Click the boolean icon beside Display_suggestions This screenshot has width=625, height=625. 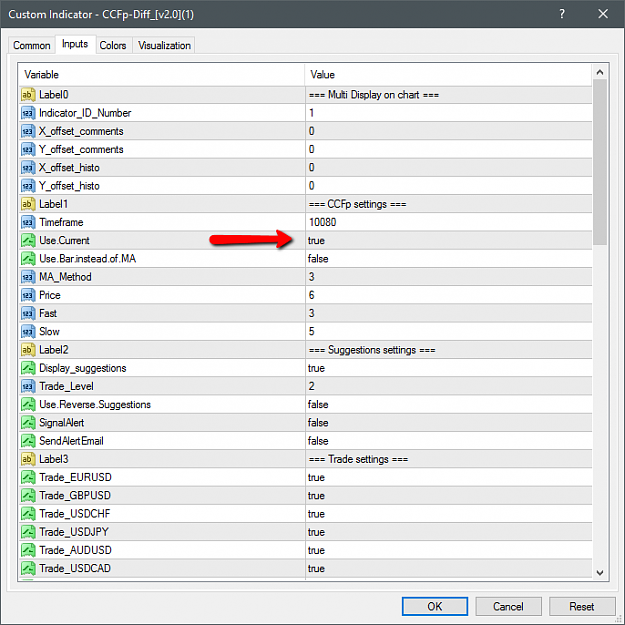[28, 368]
